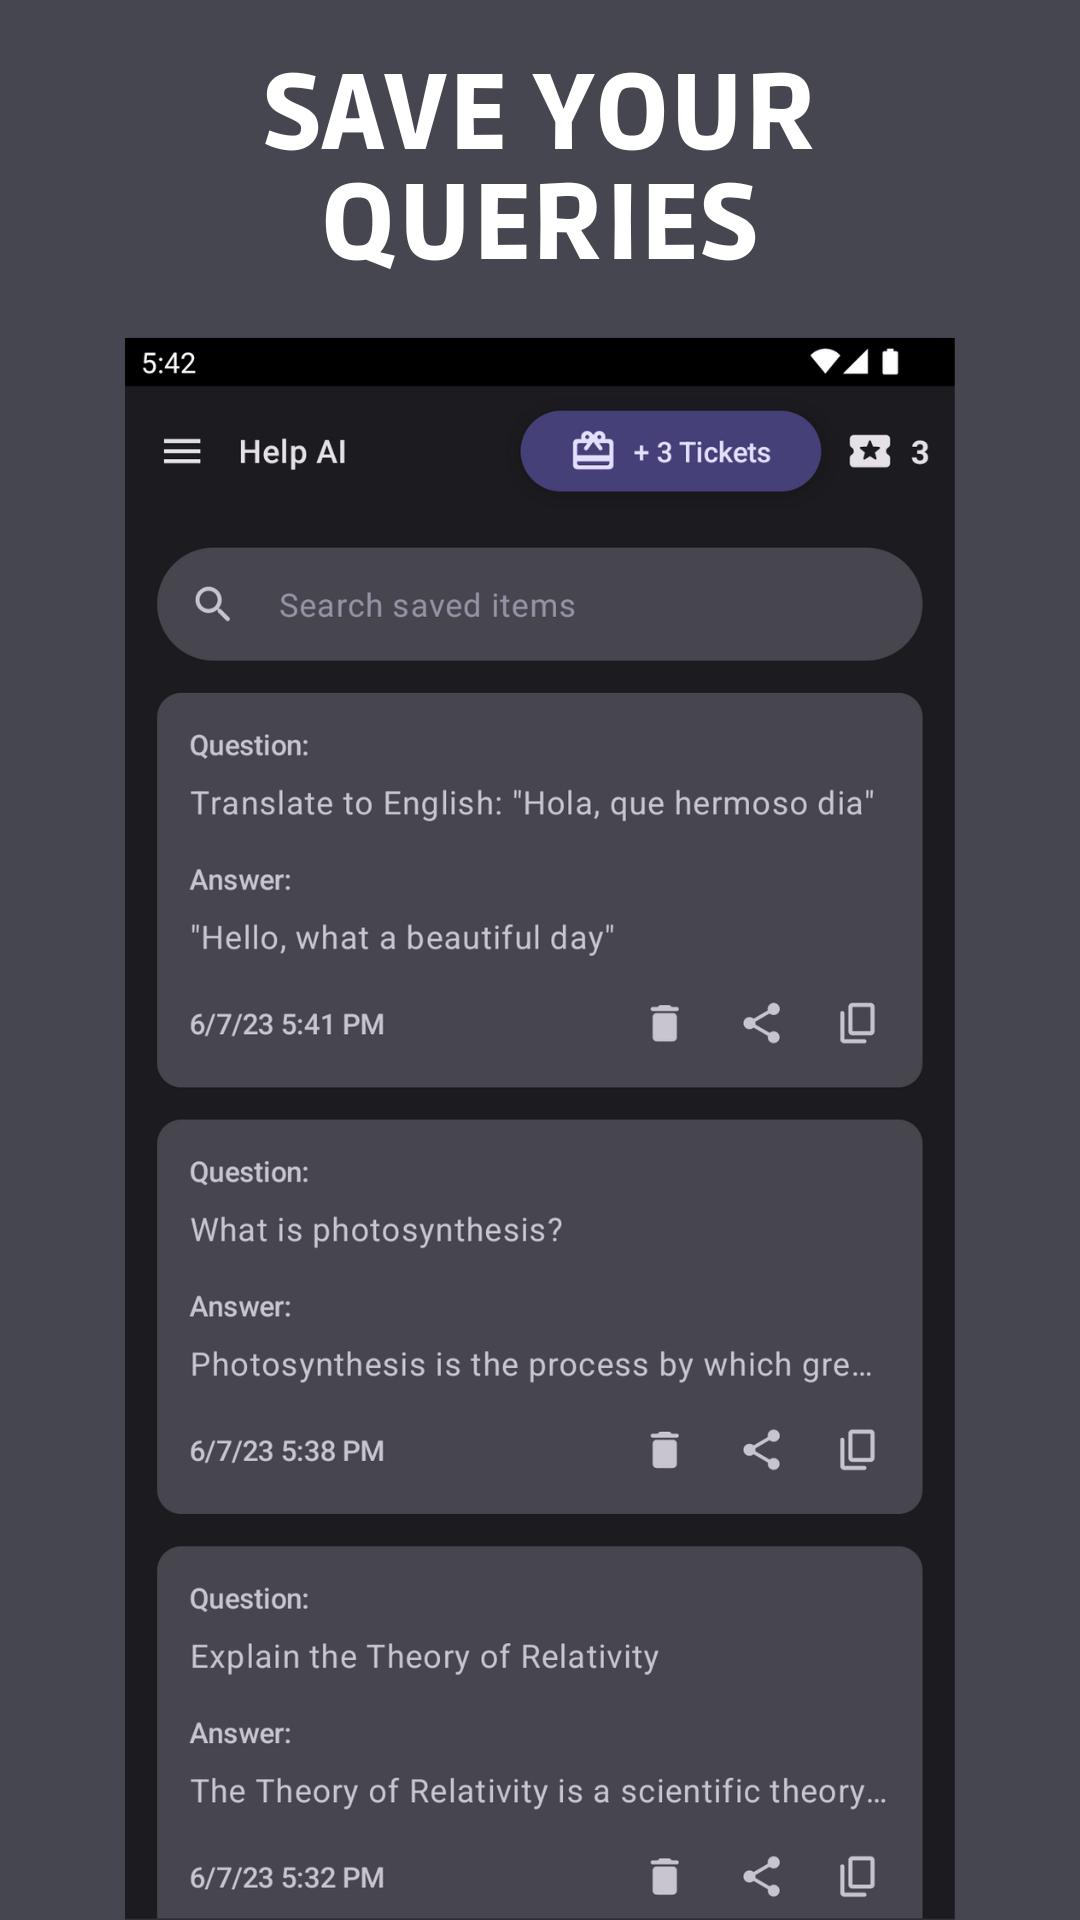Viewport: 1080px width, 1920px height.
Task: Share the Spanish translation saved item
Action: (x=761, y=1023)
